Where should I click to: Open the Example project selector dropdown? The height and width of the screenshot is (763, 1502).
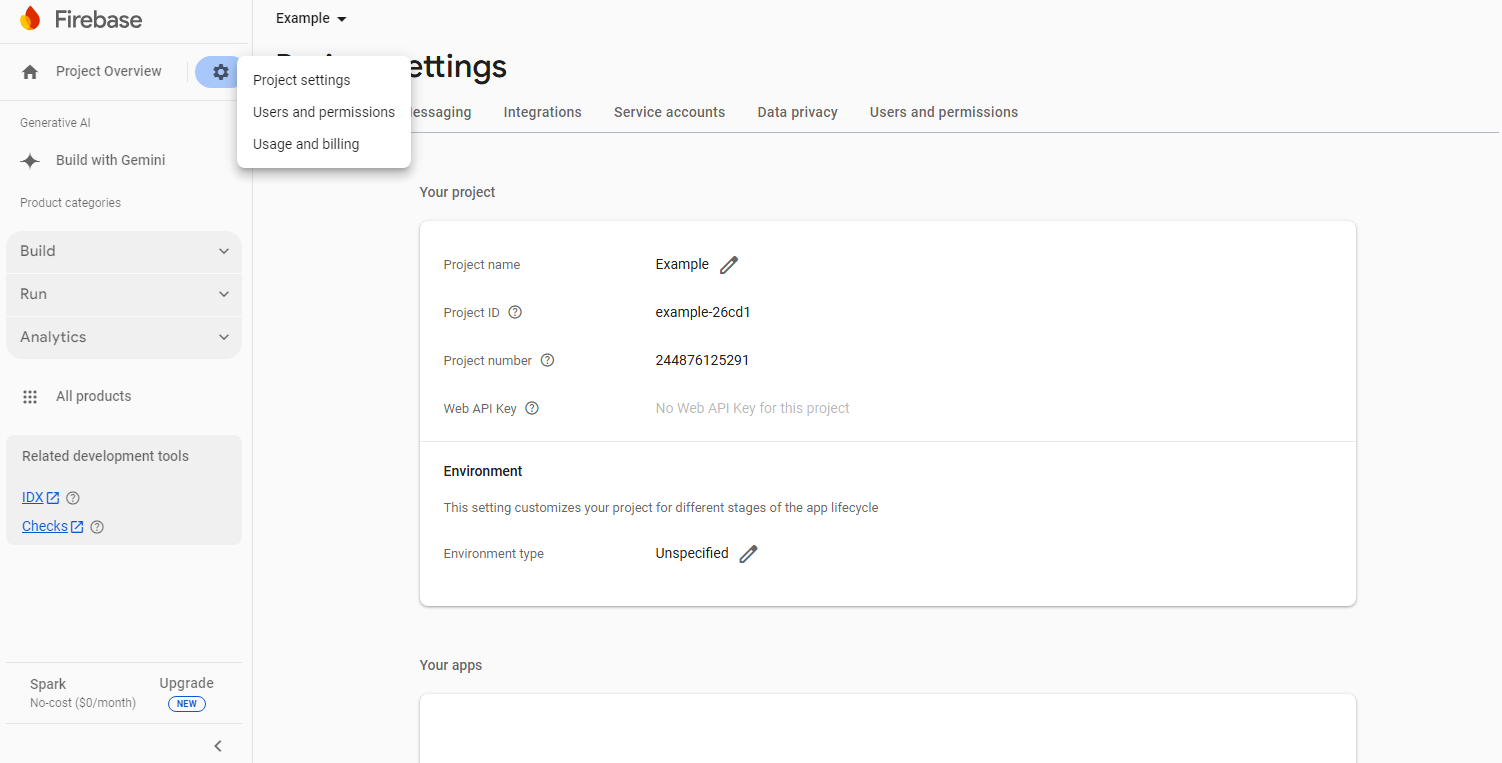click(x=311, y=19)
